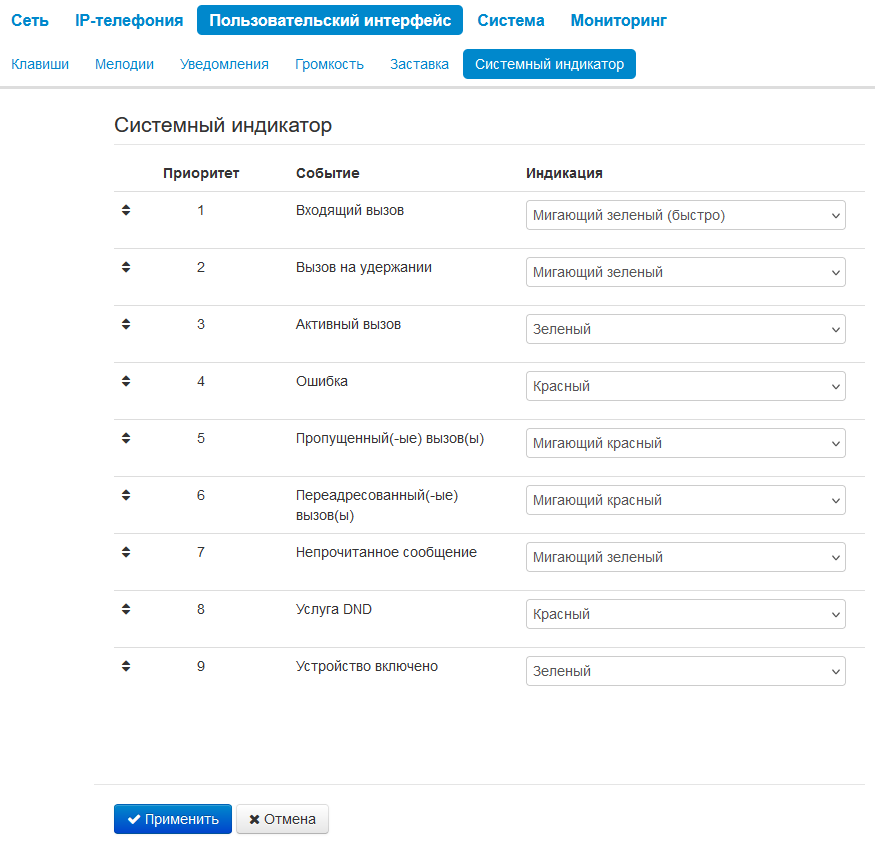Screen dimensions: 875x843
Task: Expand the indication dropdown for Ошибка
Action: tap(685, 386)
